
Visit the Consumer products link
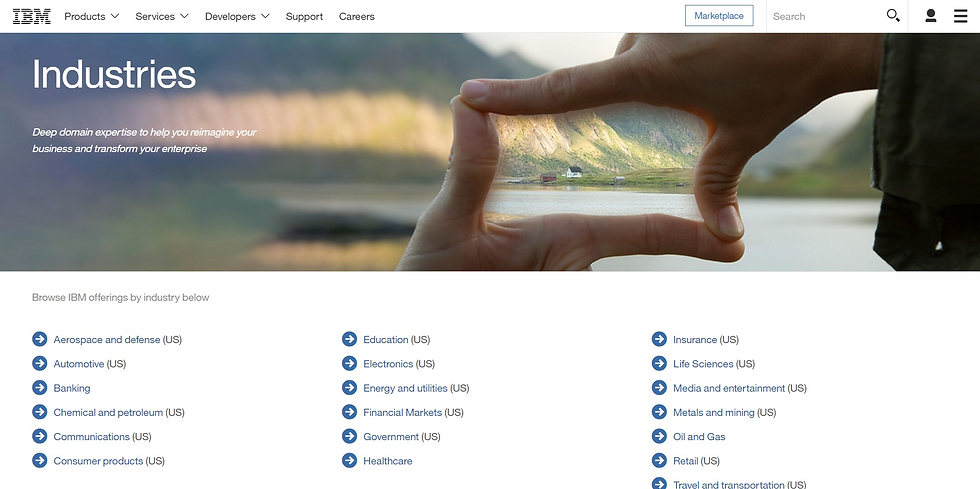pyautogui.click(x=98, y=461)
